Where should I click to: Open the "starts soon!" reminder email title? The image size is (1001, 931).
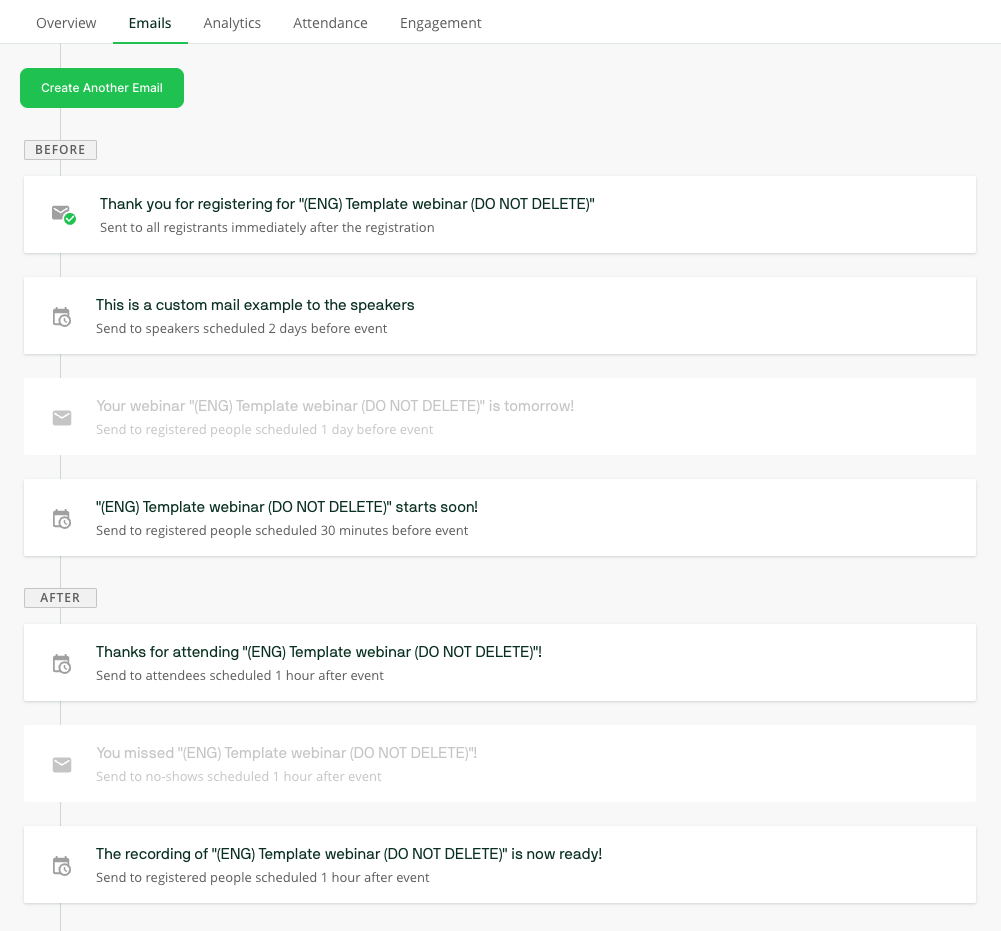[287, 507]
